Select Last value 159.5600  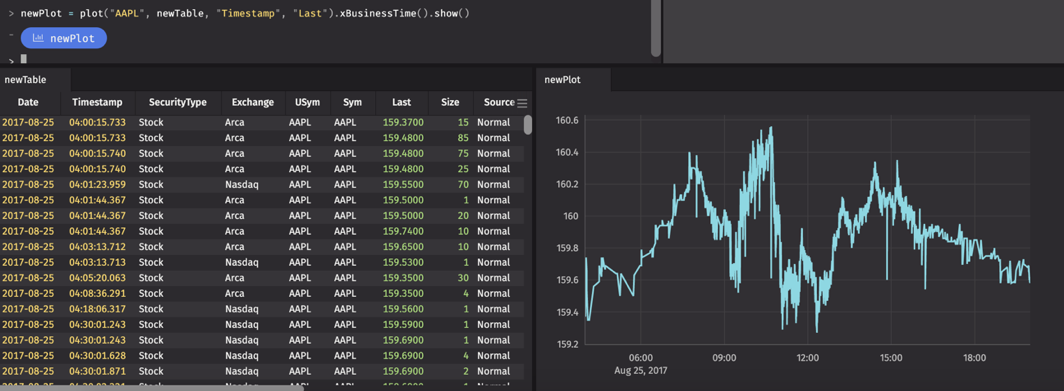[x=403, y=309]
